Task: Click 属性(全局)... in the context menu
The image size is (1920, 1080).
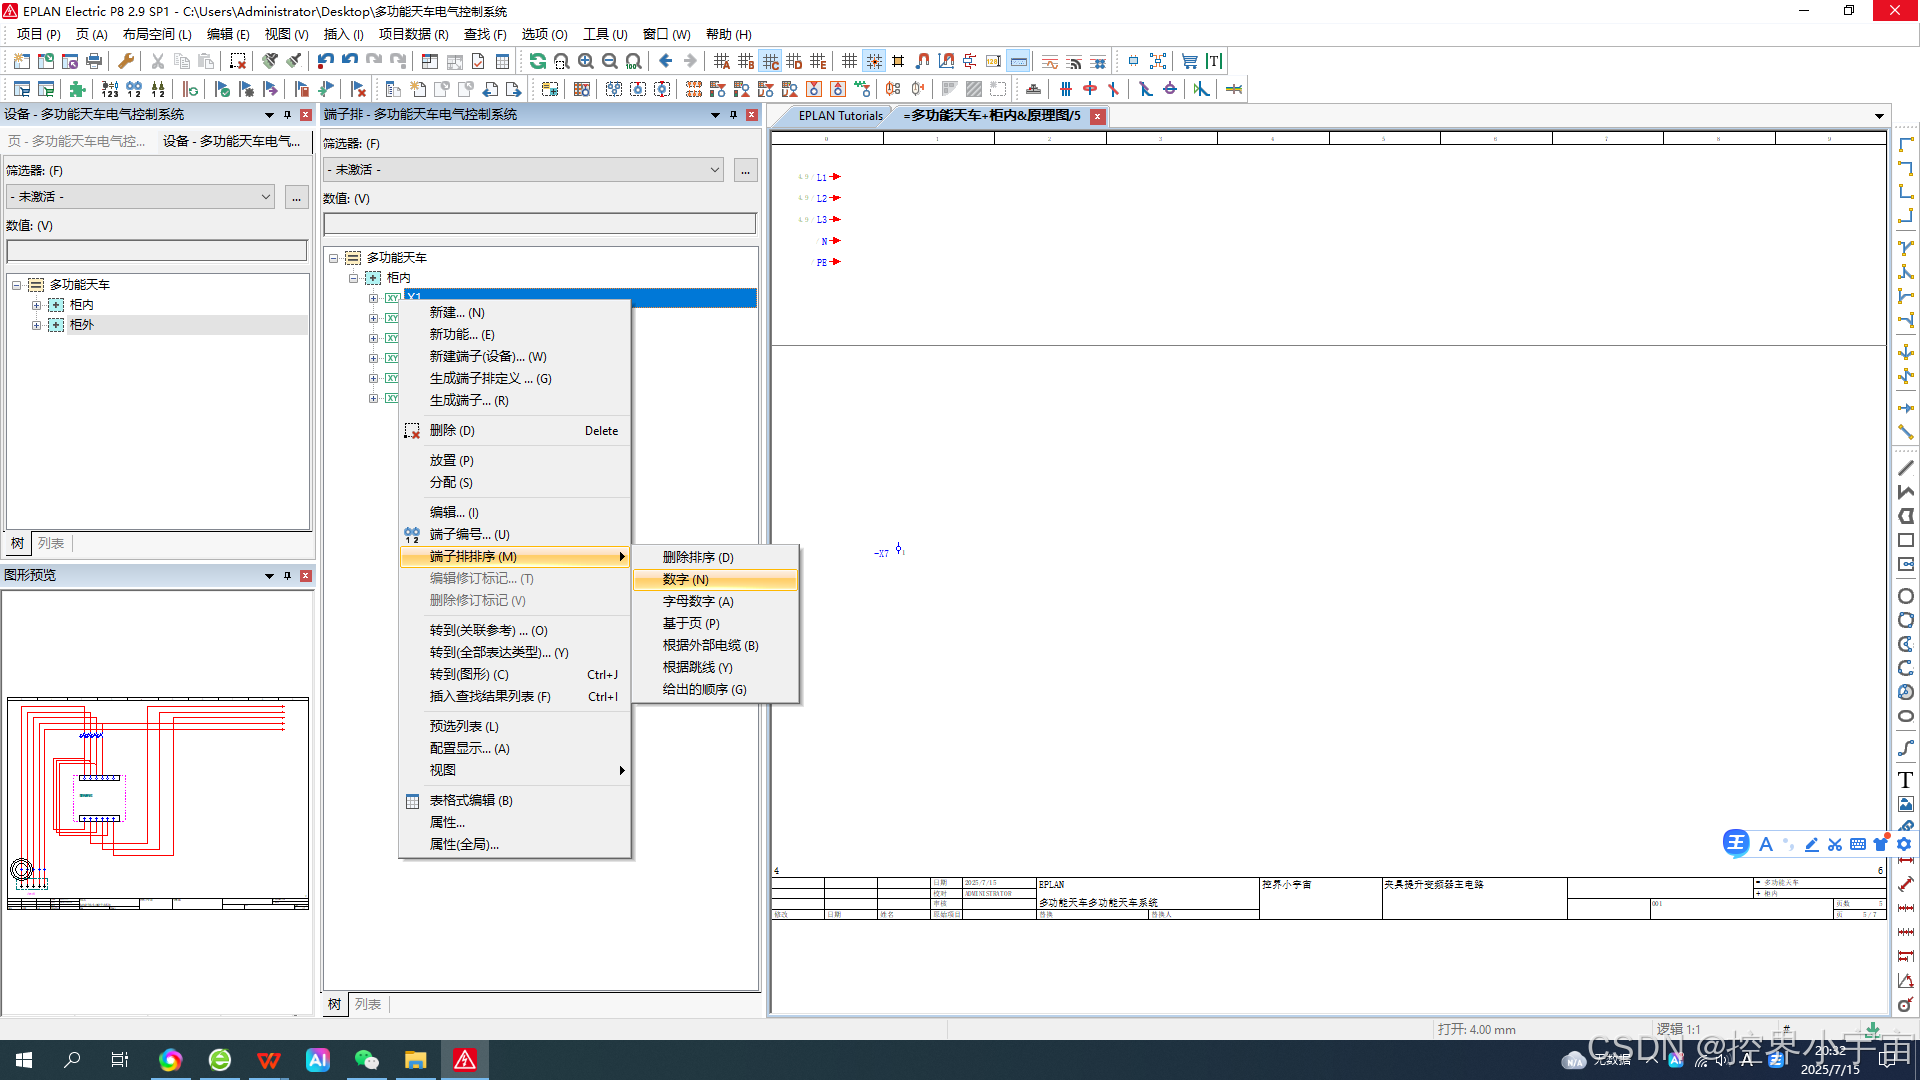Action: point(514,844)
